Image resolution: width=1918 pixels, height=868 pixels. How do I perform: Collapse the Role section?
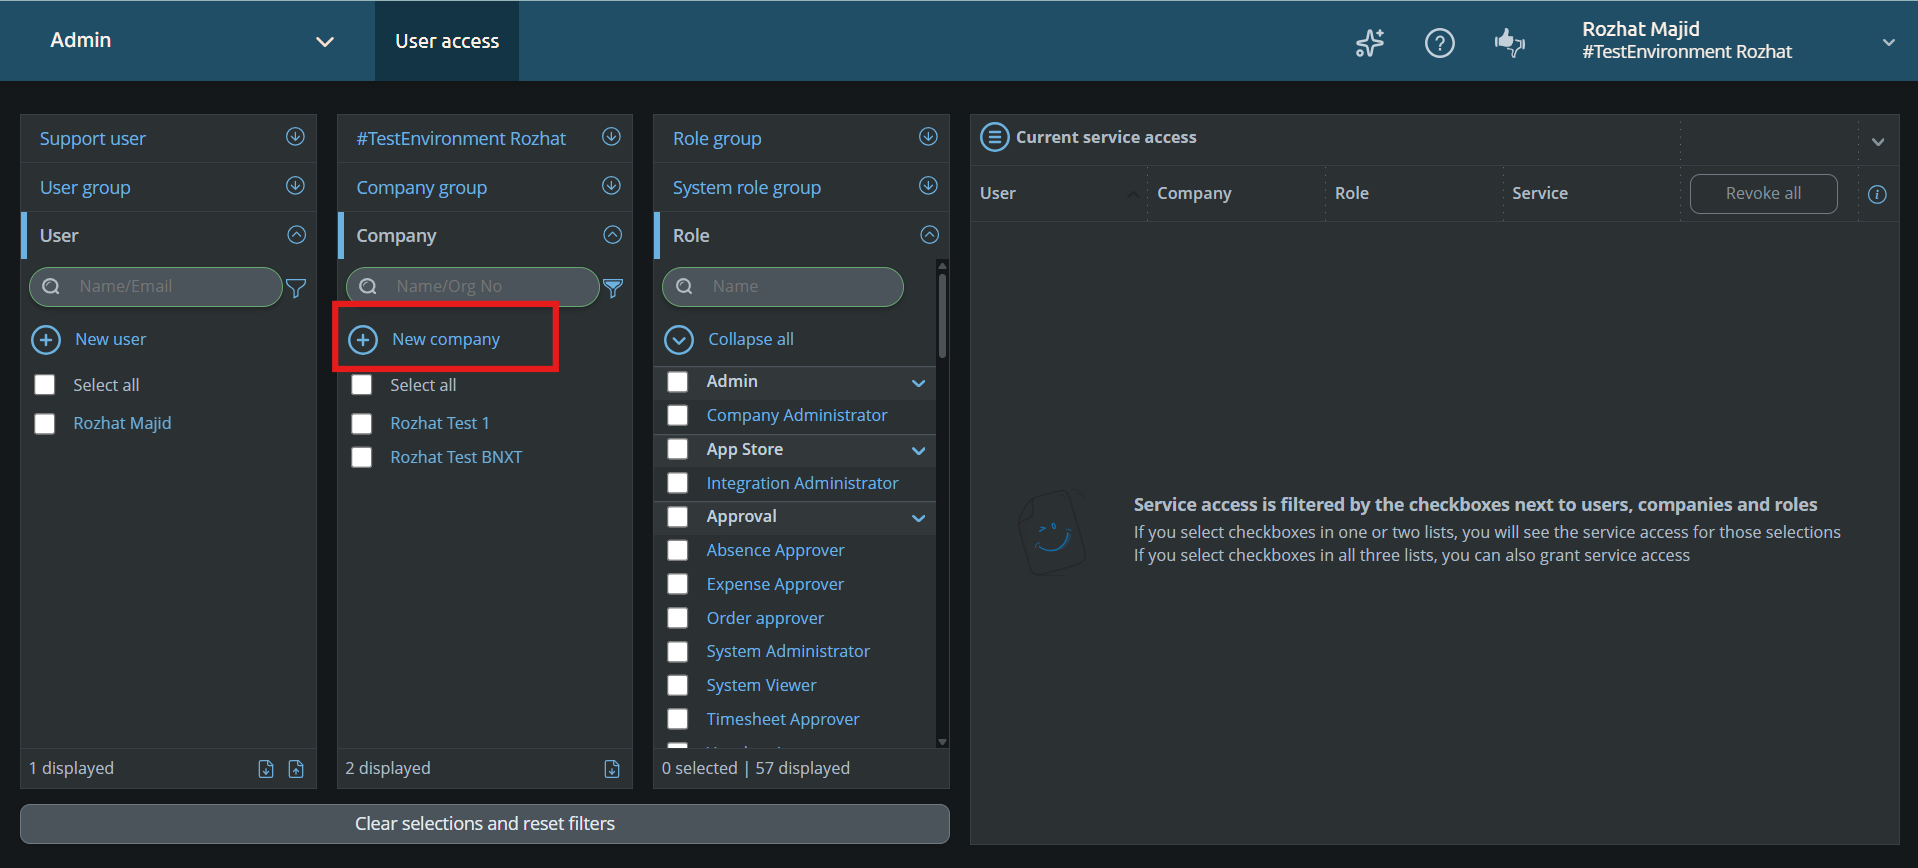929,235
